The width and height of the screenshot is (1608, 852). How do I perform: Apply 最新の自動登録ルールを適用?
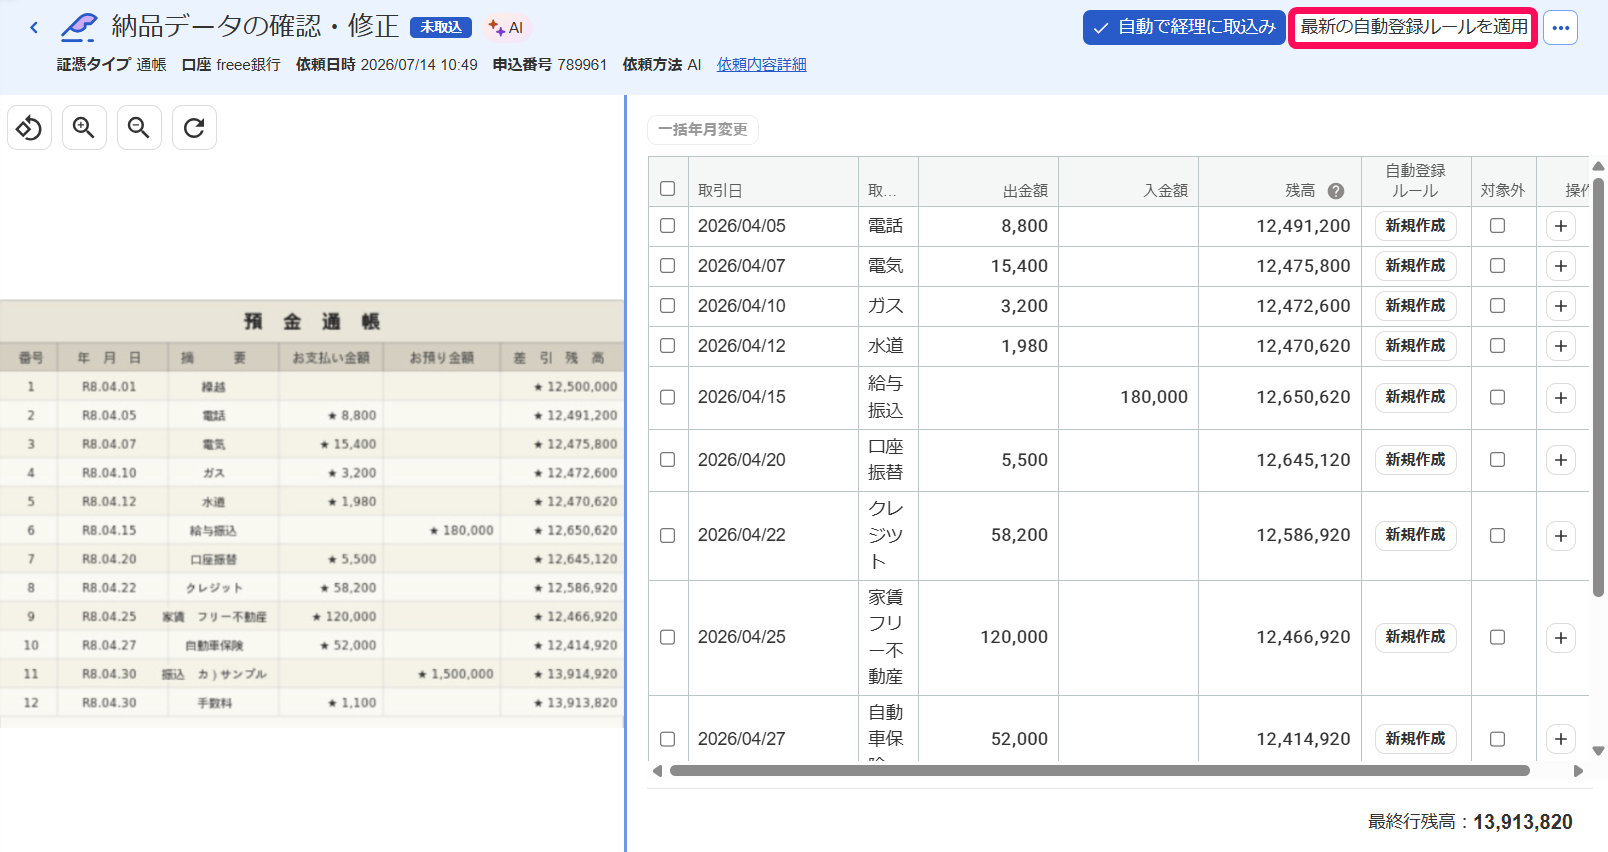1413,27
